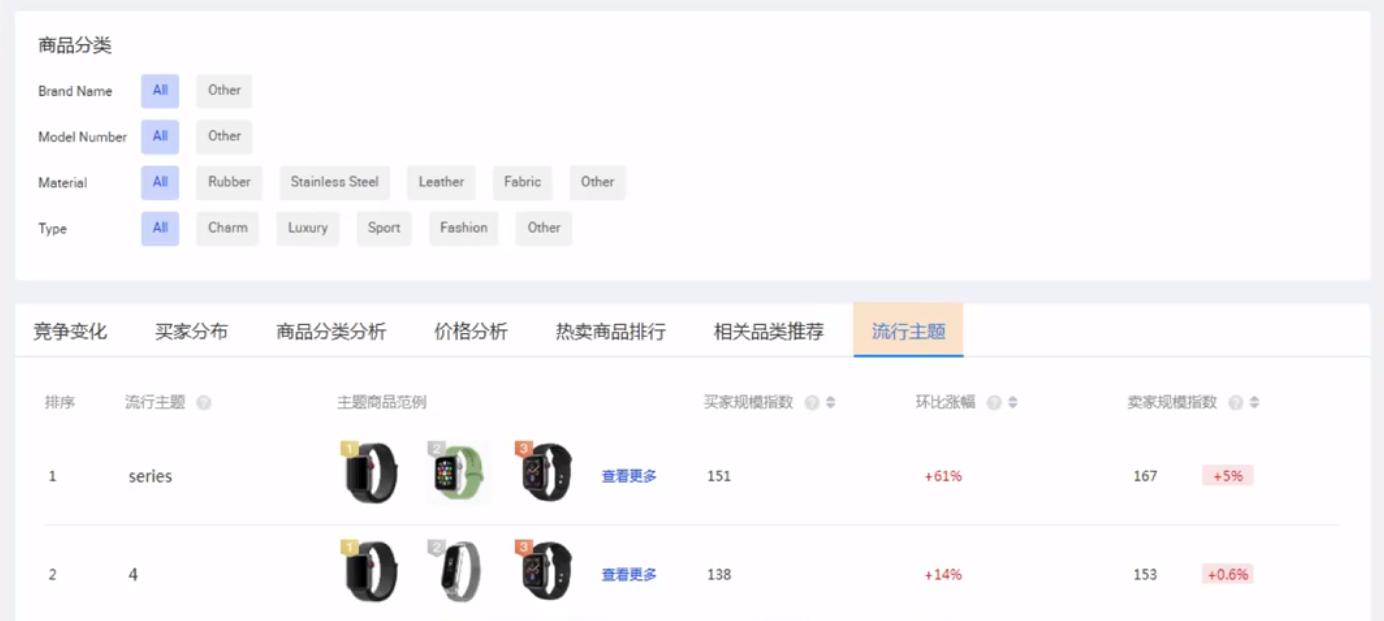Open green watch thumbnail in series row
1384x621 pixels.
click(457, 472)
